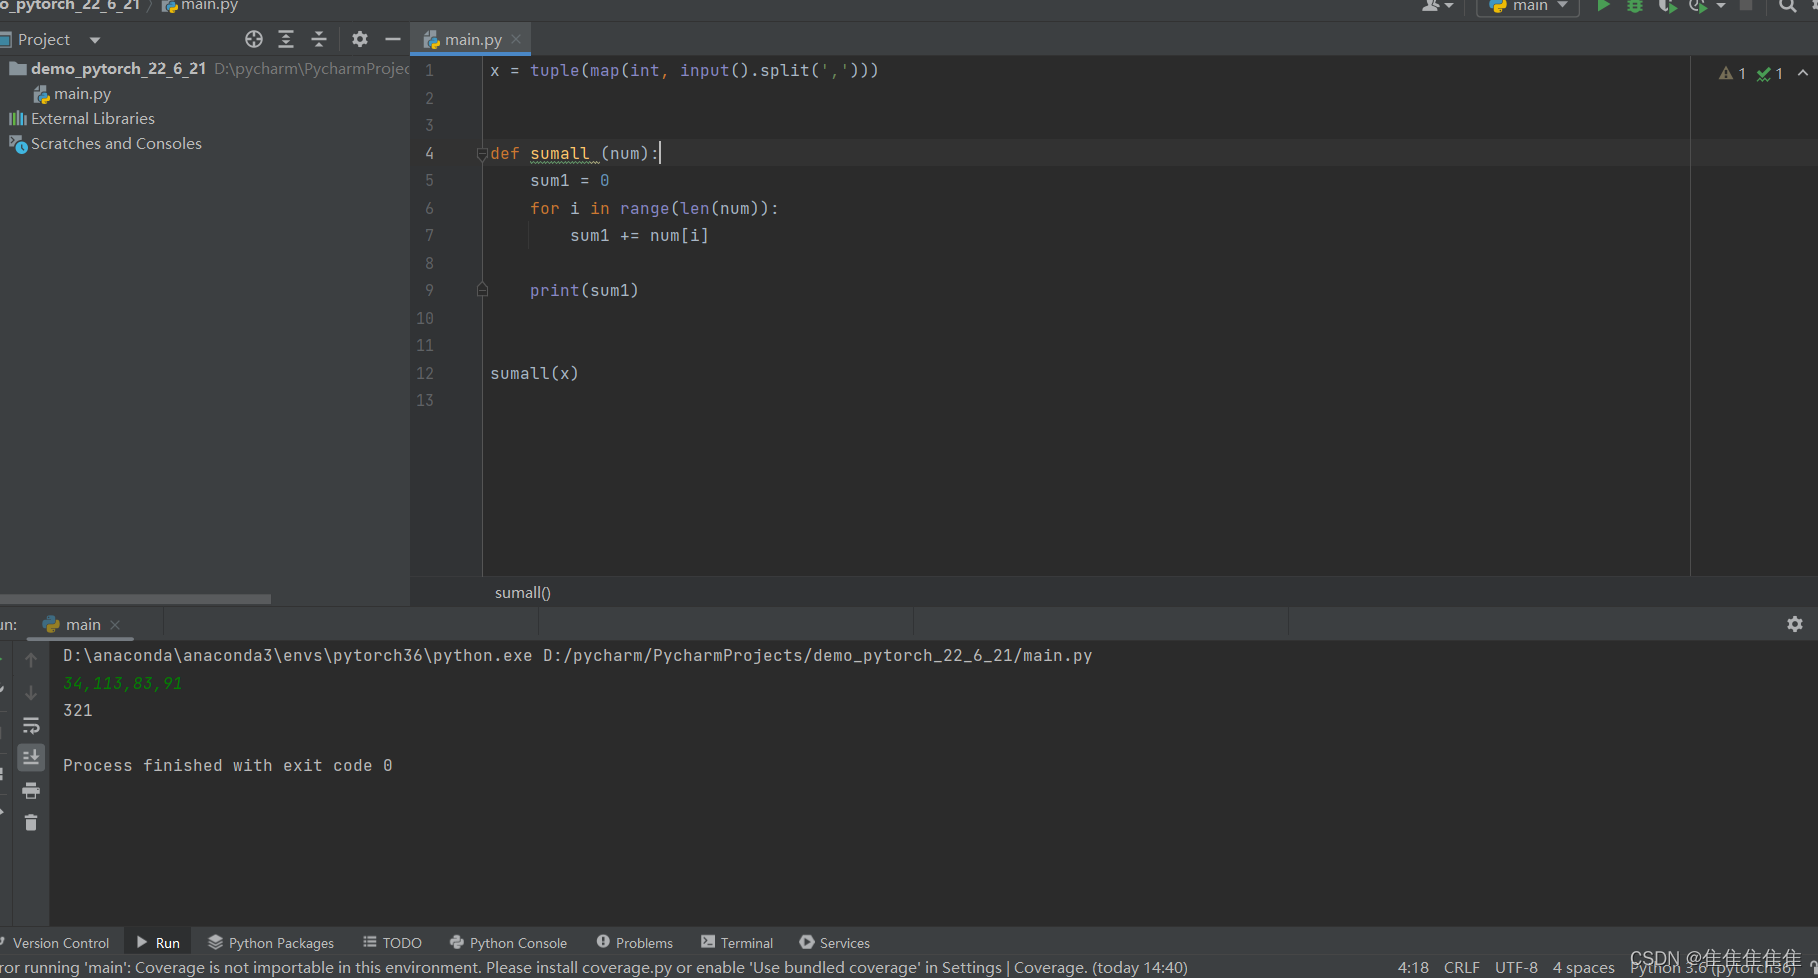This screenshot has height=978, width=1818.
Task: Click the fold end marker on line 9
Action: click(x=482, y=290)
